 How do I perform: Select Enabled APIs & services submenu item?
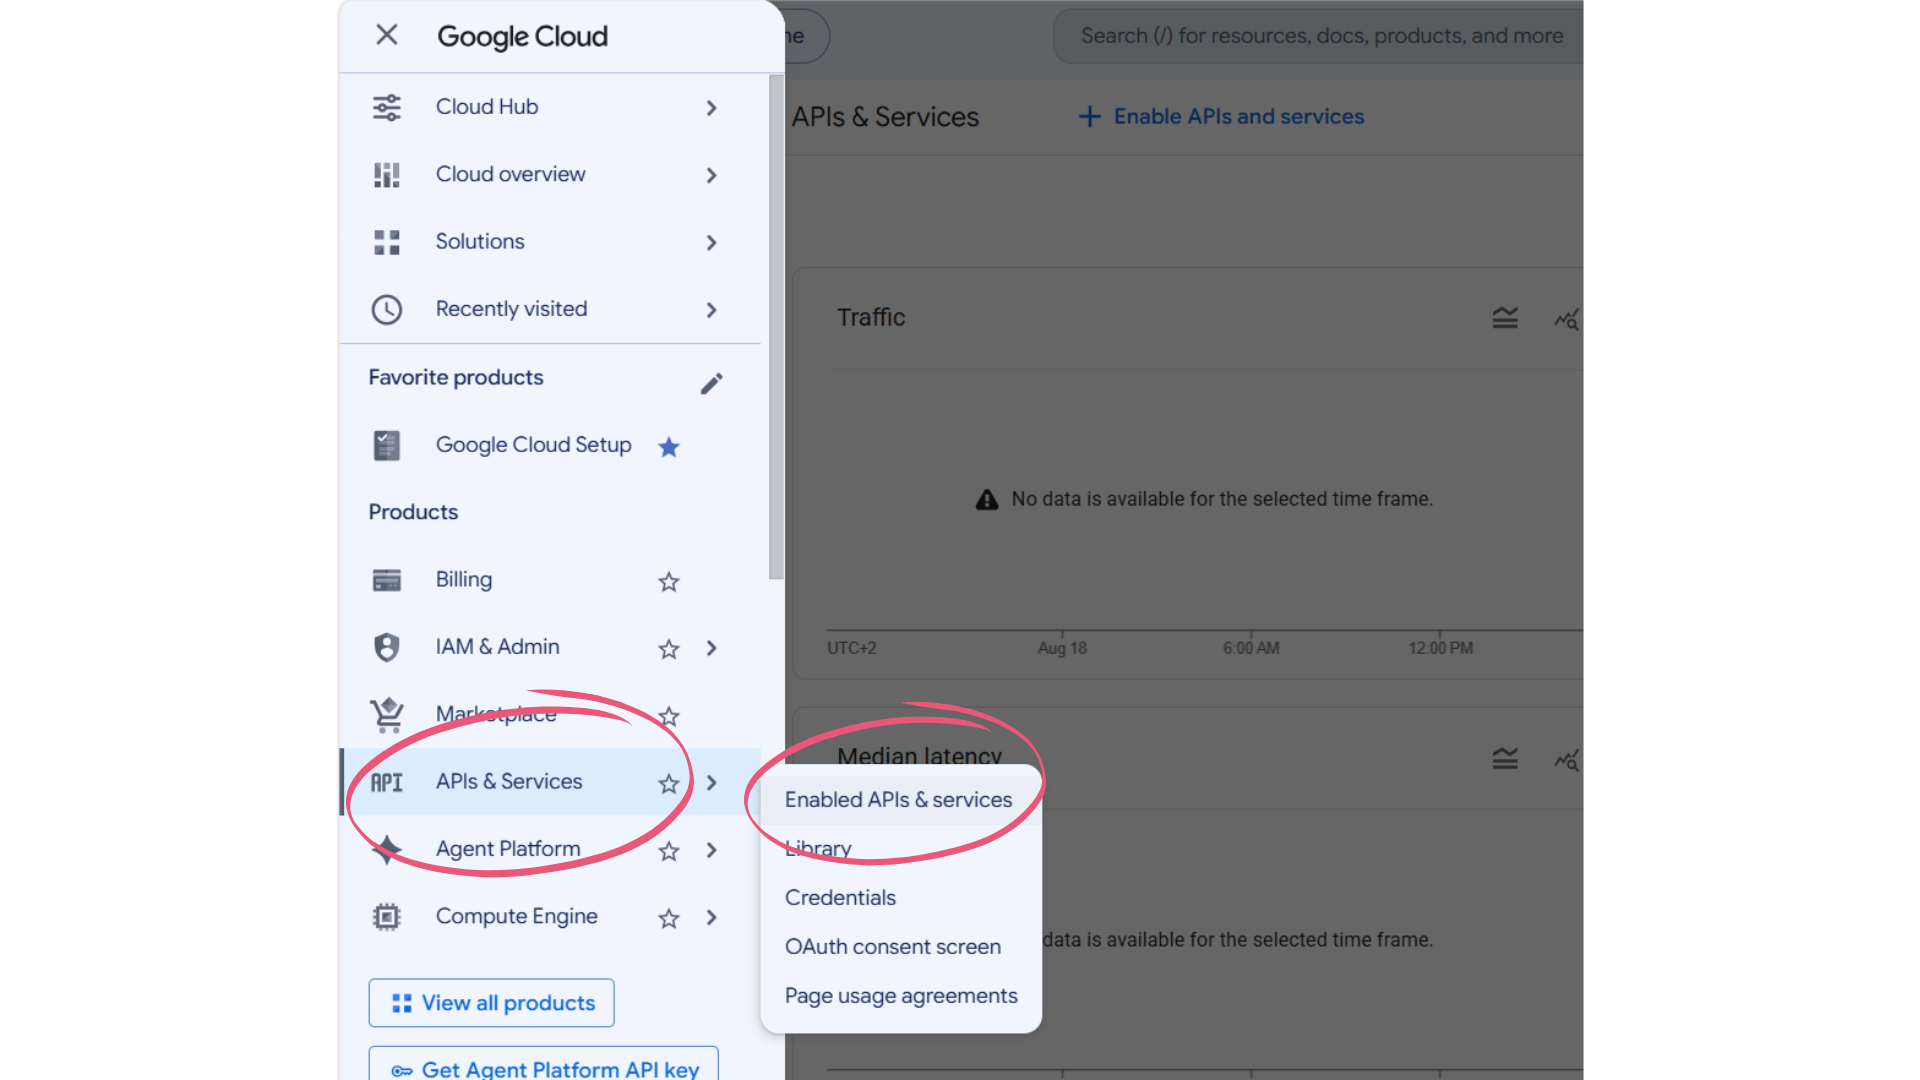901,800
